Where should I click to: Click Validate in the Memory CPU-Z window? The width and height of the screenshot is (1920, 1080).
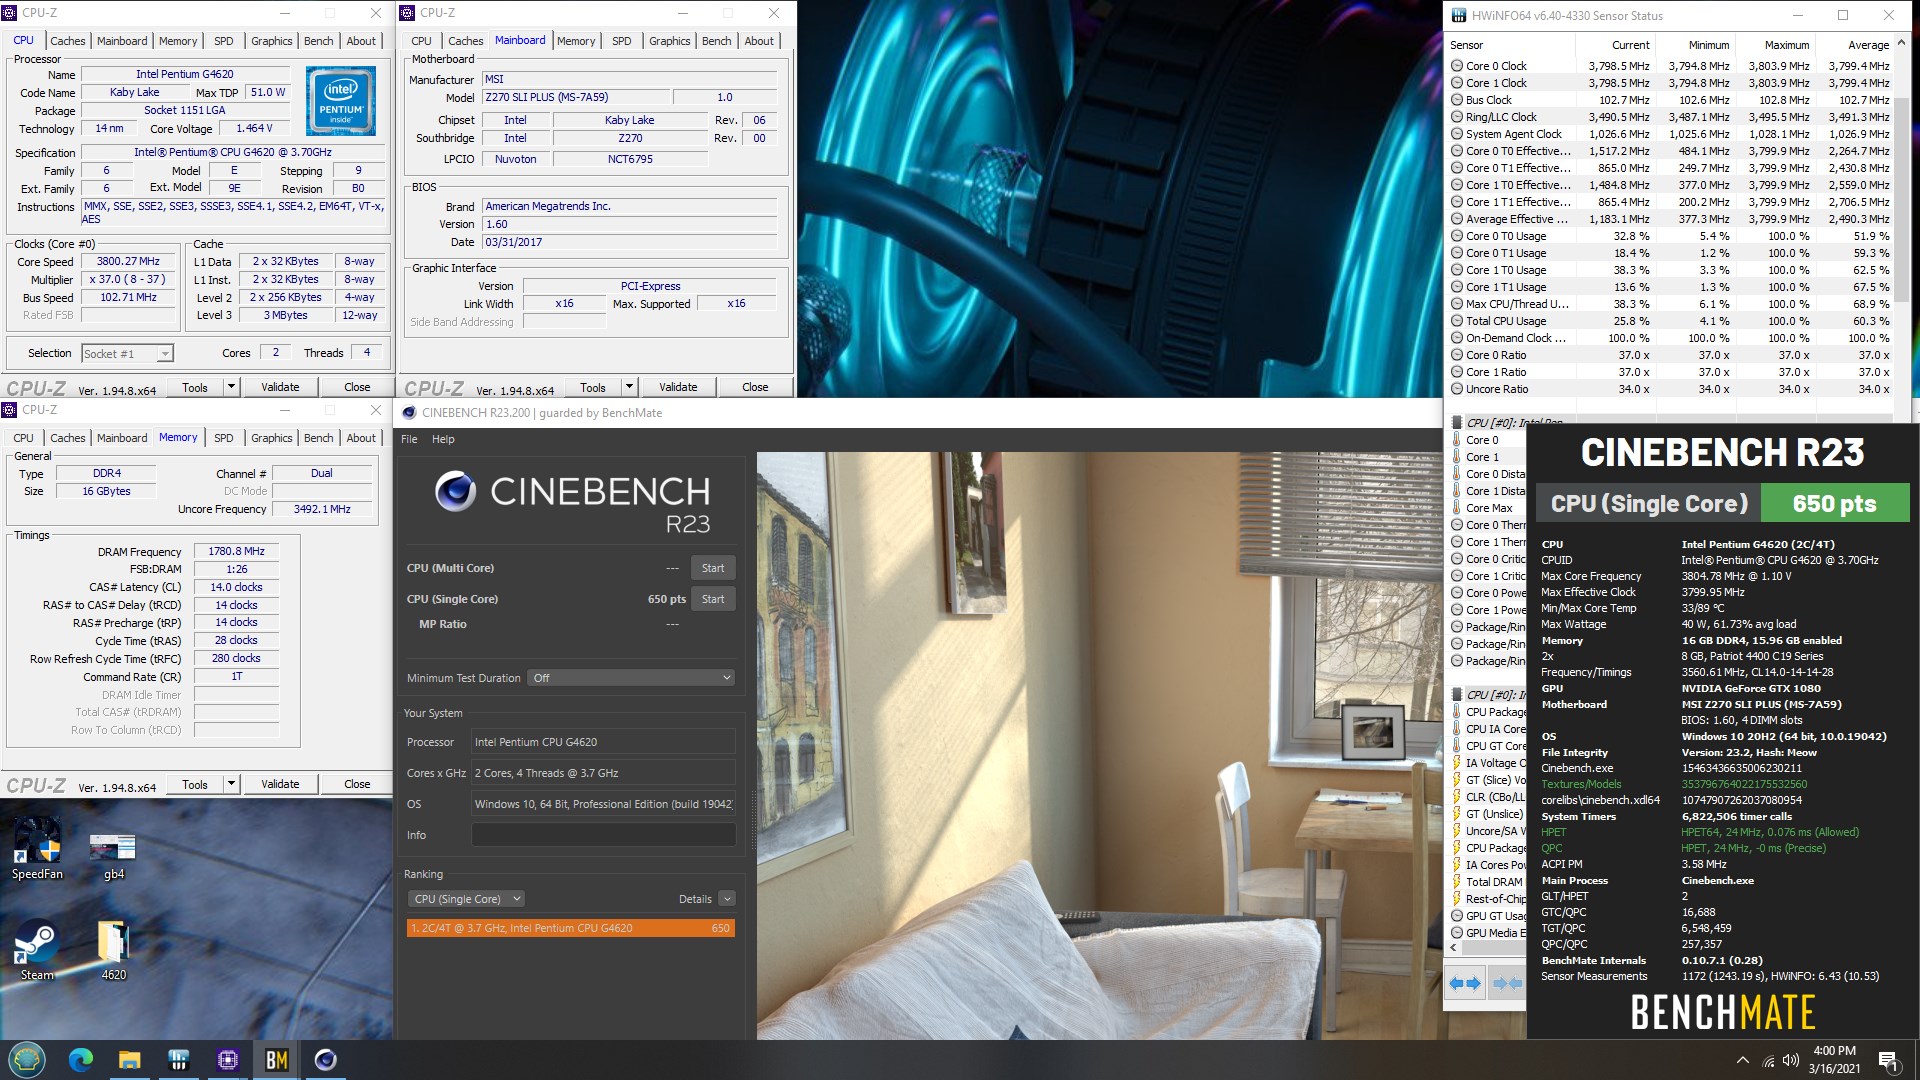tap(280, 784)
